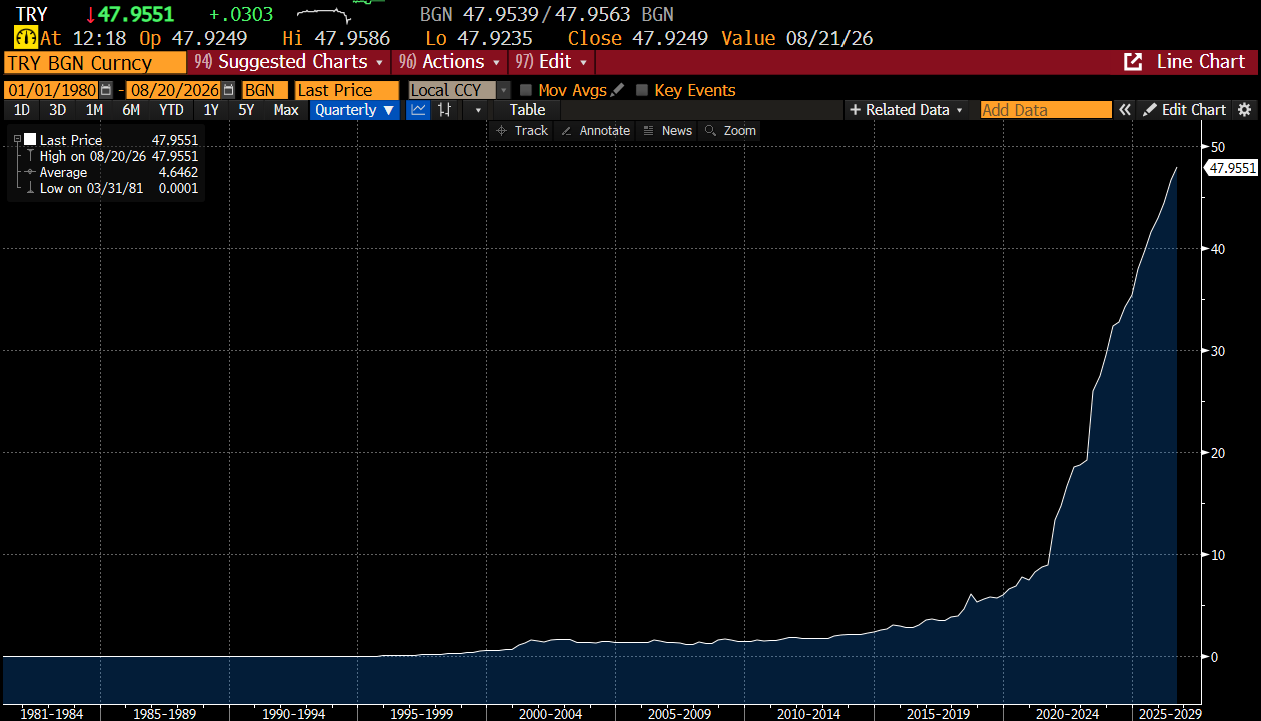Click the 50 y-axis label

point(1217,146)
